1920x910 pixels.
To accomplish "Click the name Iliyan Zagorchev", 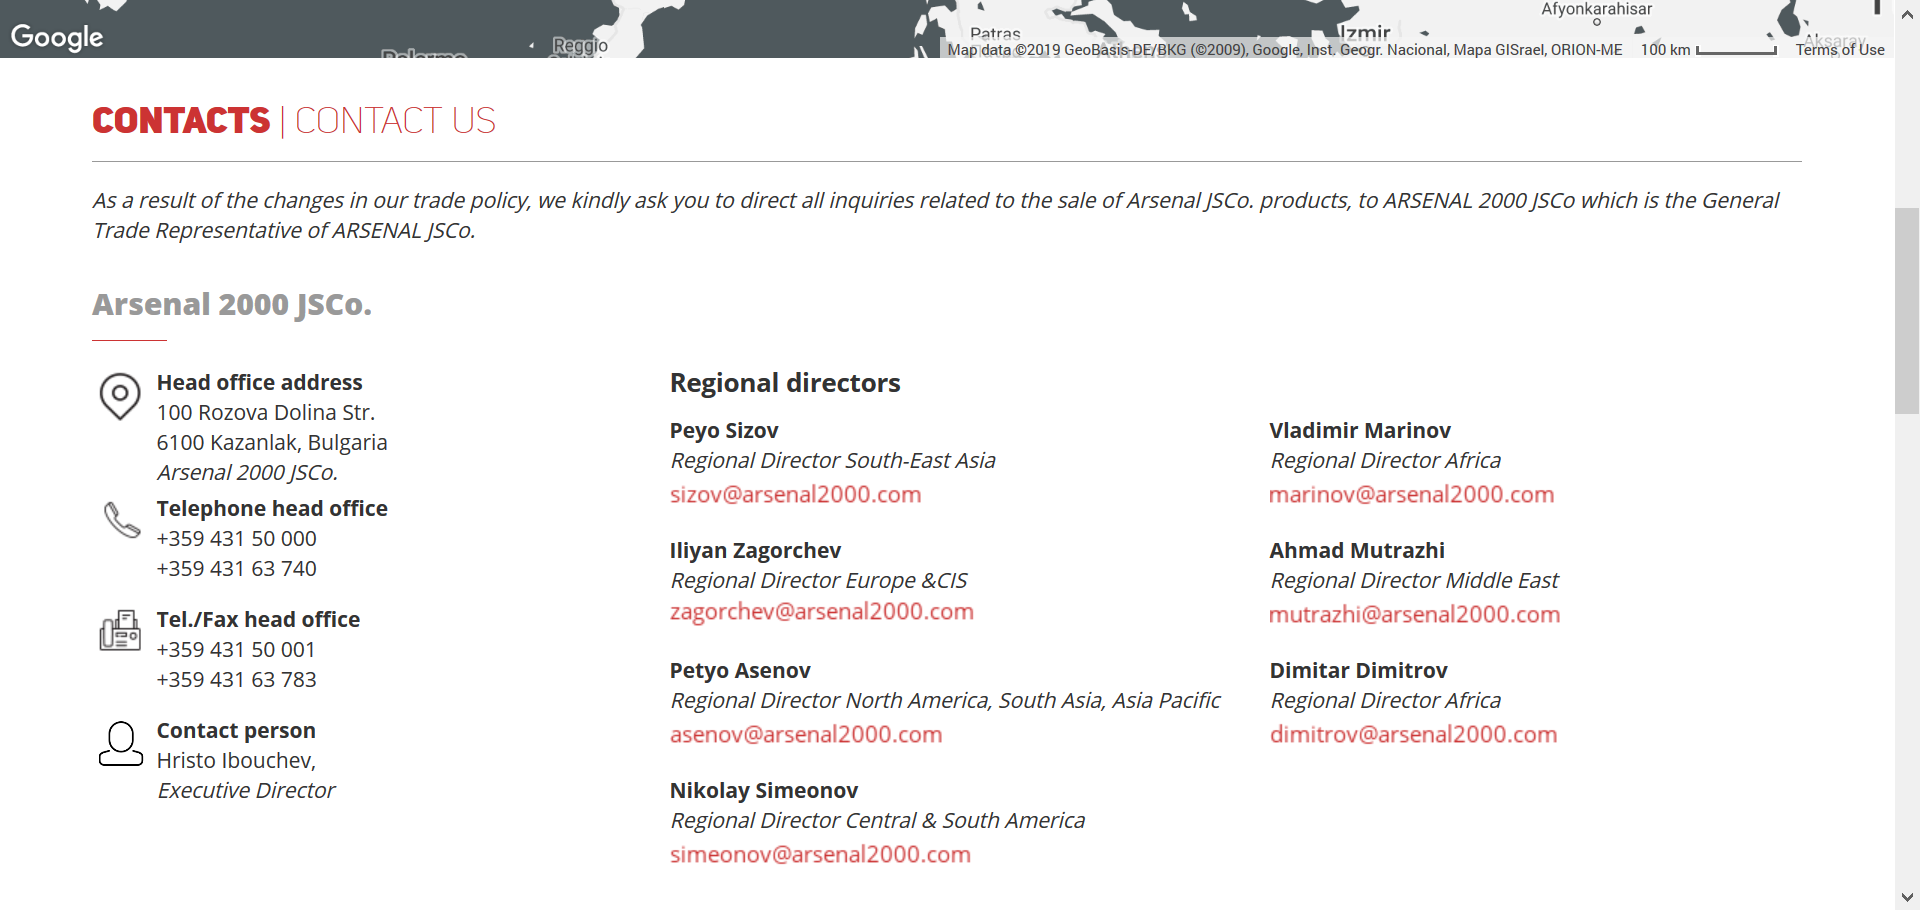I will [x=755, y=550].
